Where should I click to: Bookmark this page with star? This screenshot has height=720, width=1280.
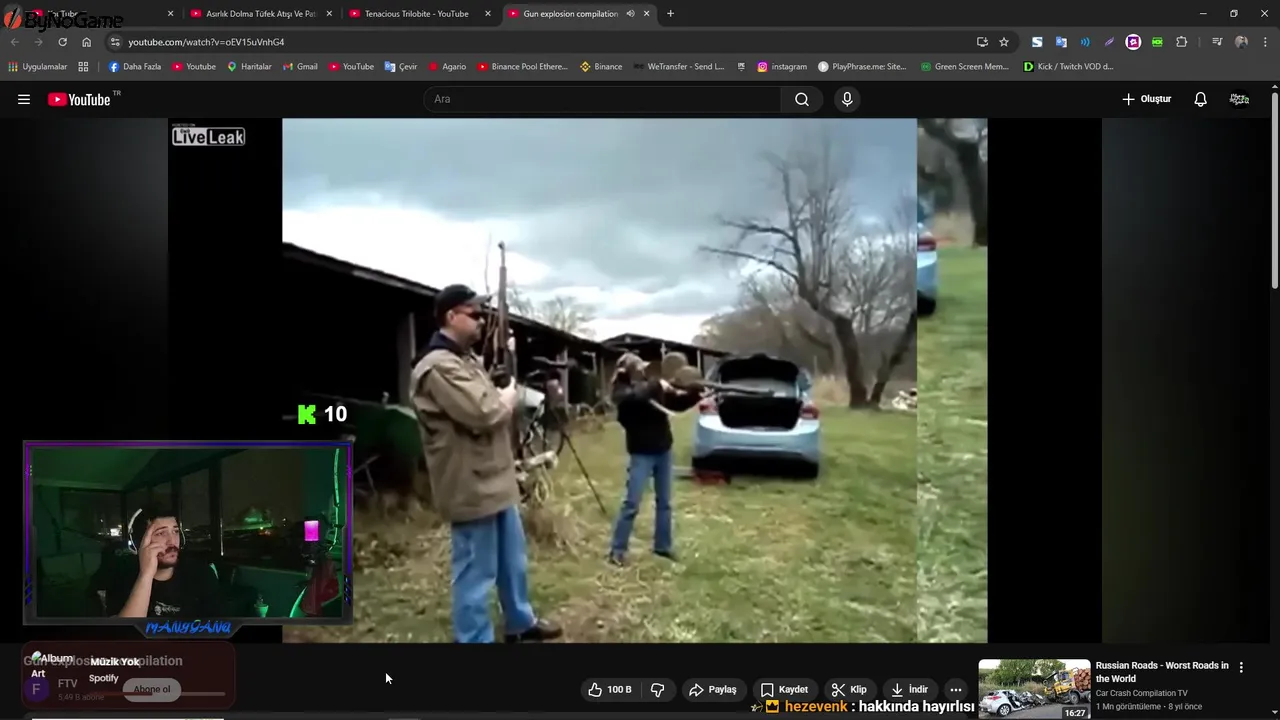point(1004,42)
